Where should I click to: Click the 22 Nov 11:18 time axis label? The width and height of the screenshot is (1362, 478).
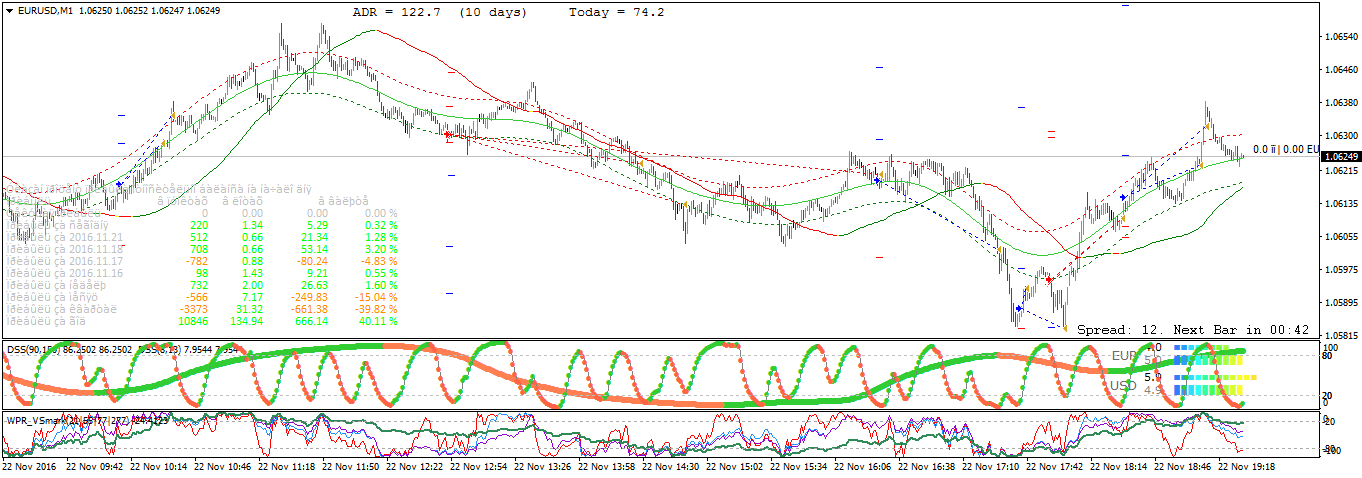(x=287, y=466)
